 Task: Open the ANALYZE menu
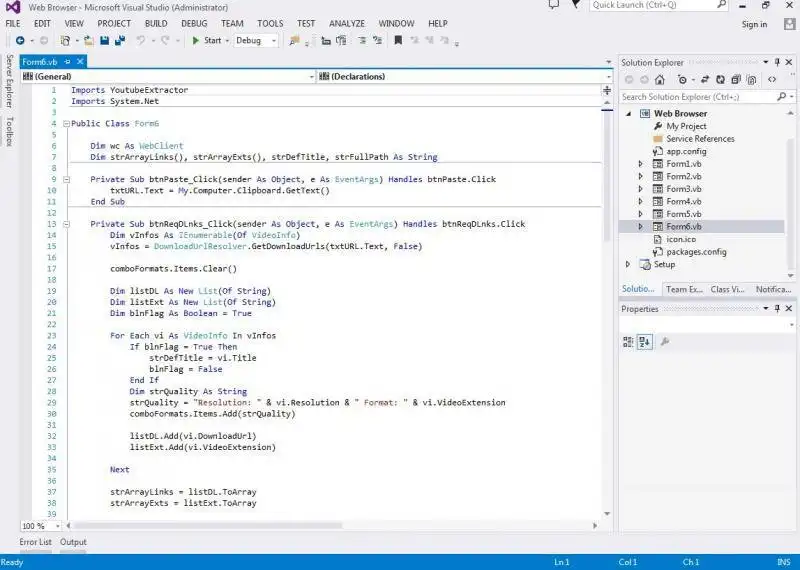(347, 23)
